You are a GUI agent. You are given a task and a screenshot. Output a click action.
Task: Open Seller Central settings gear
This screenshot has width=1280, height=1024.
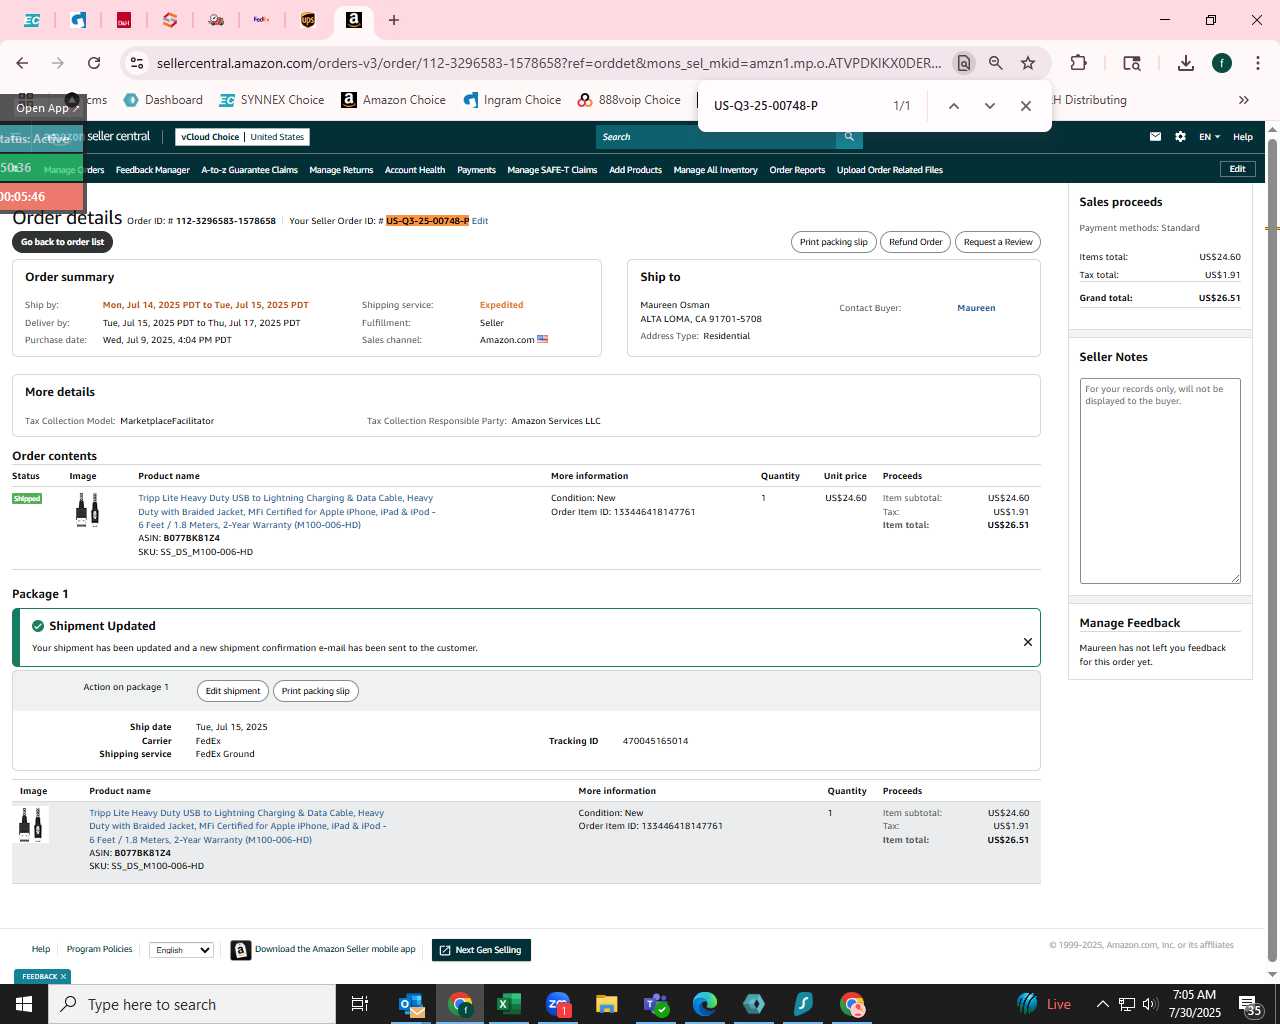click(1180, 137)
